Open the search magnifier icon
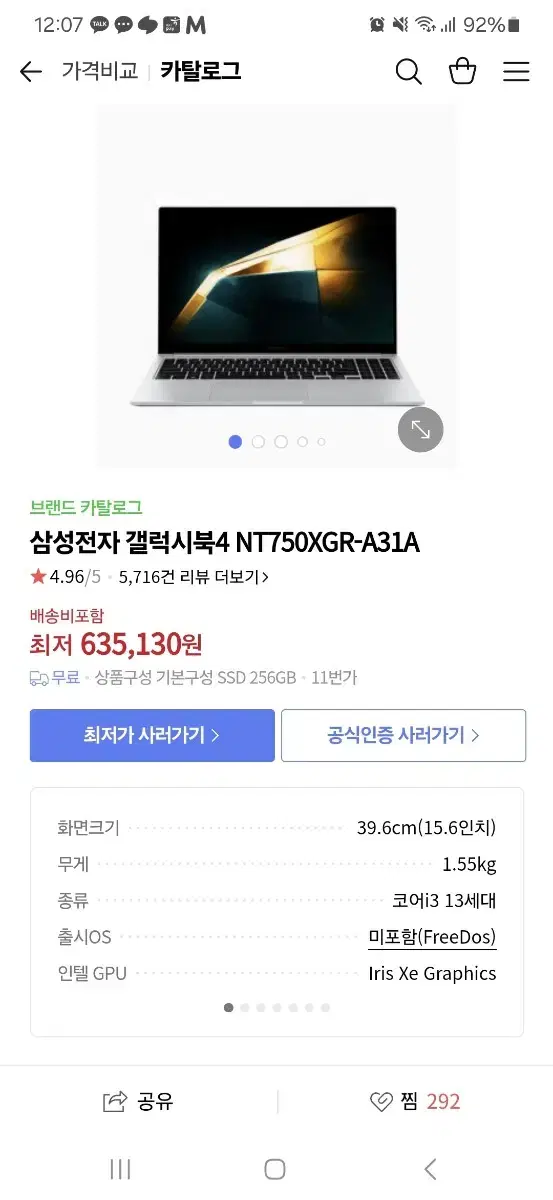This screenshot has width=553, height=1200. [x=408, y=72]
